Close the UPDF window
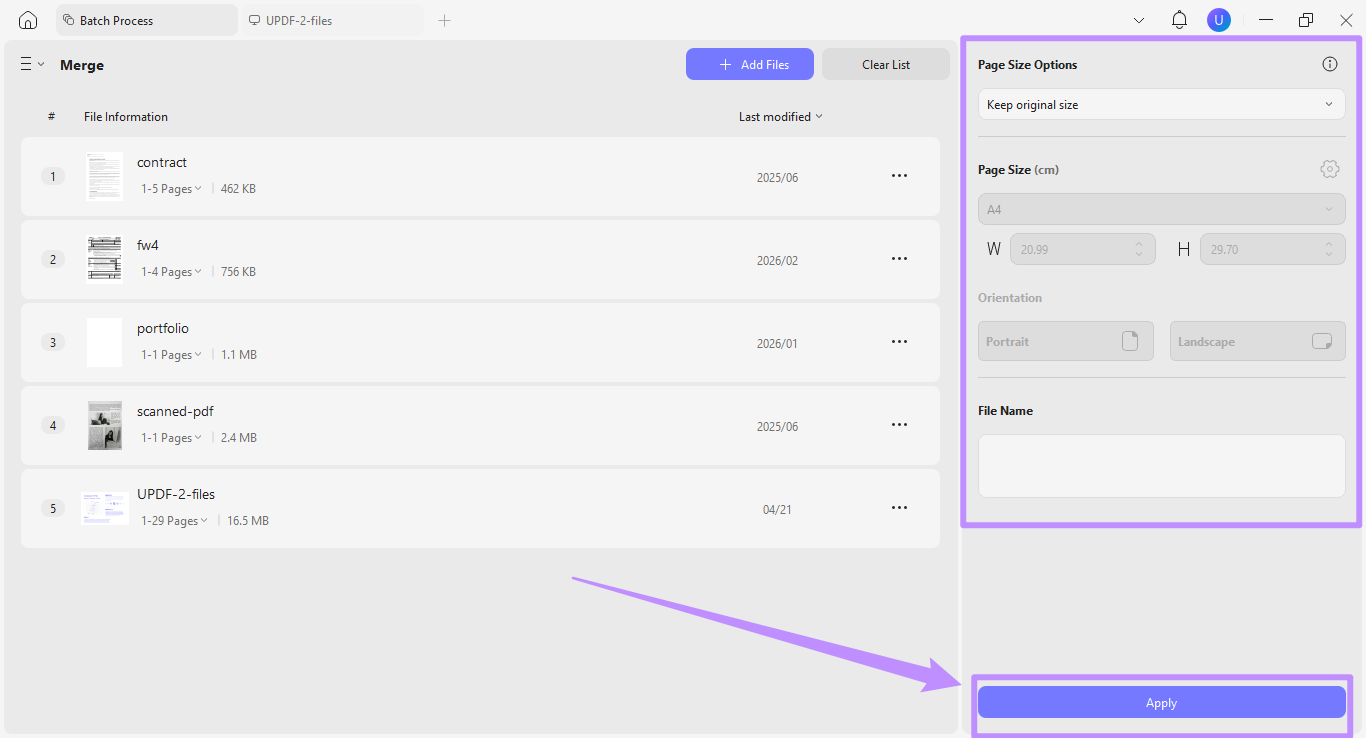 [x=1345, y=20]
